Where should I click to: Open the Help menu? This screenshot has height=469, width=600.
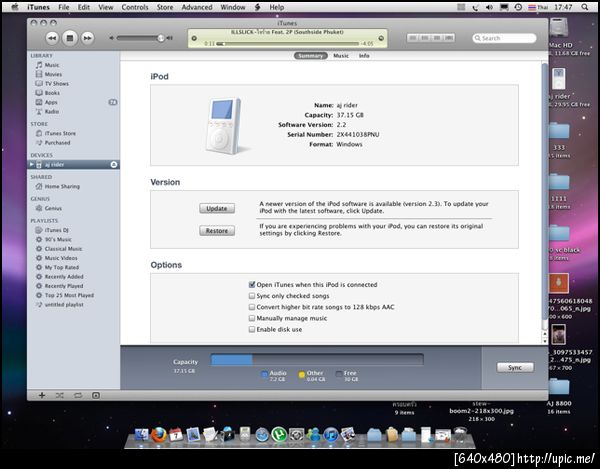pos(276,7)
